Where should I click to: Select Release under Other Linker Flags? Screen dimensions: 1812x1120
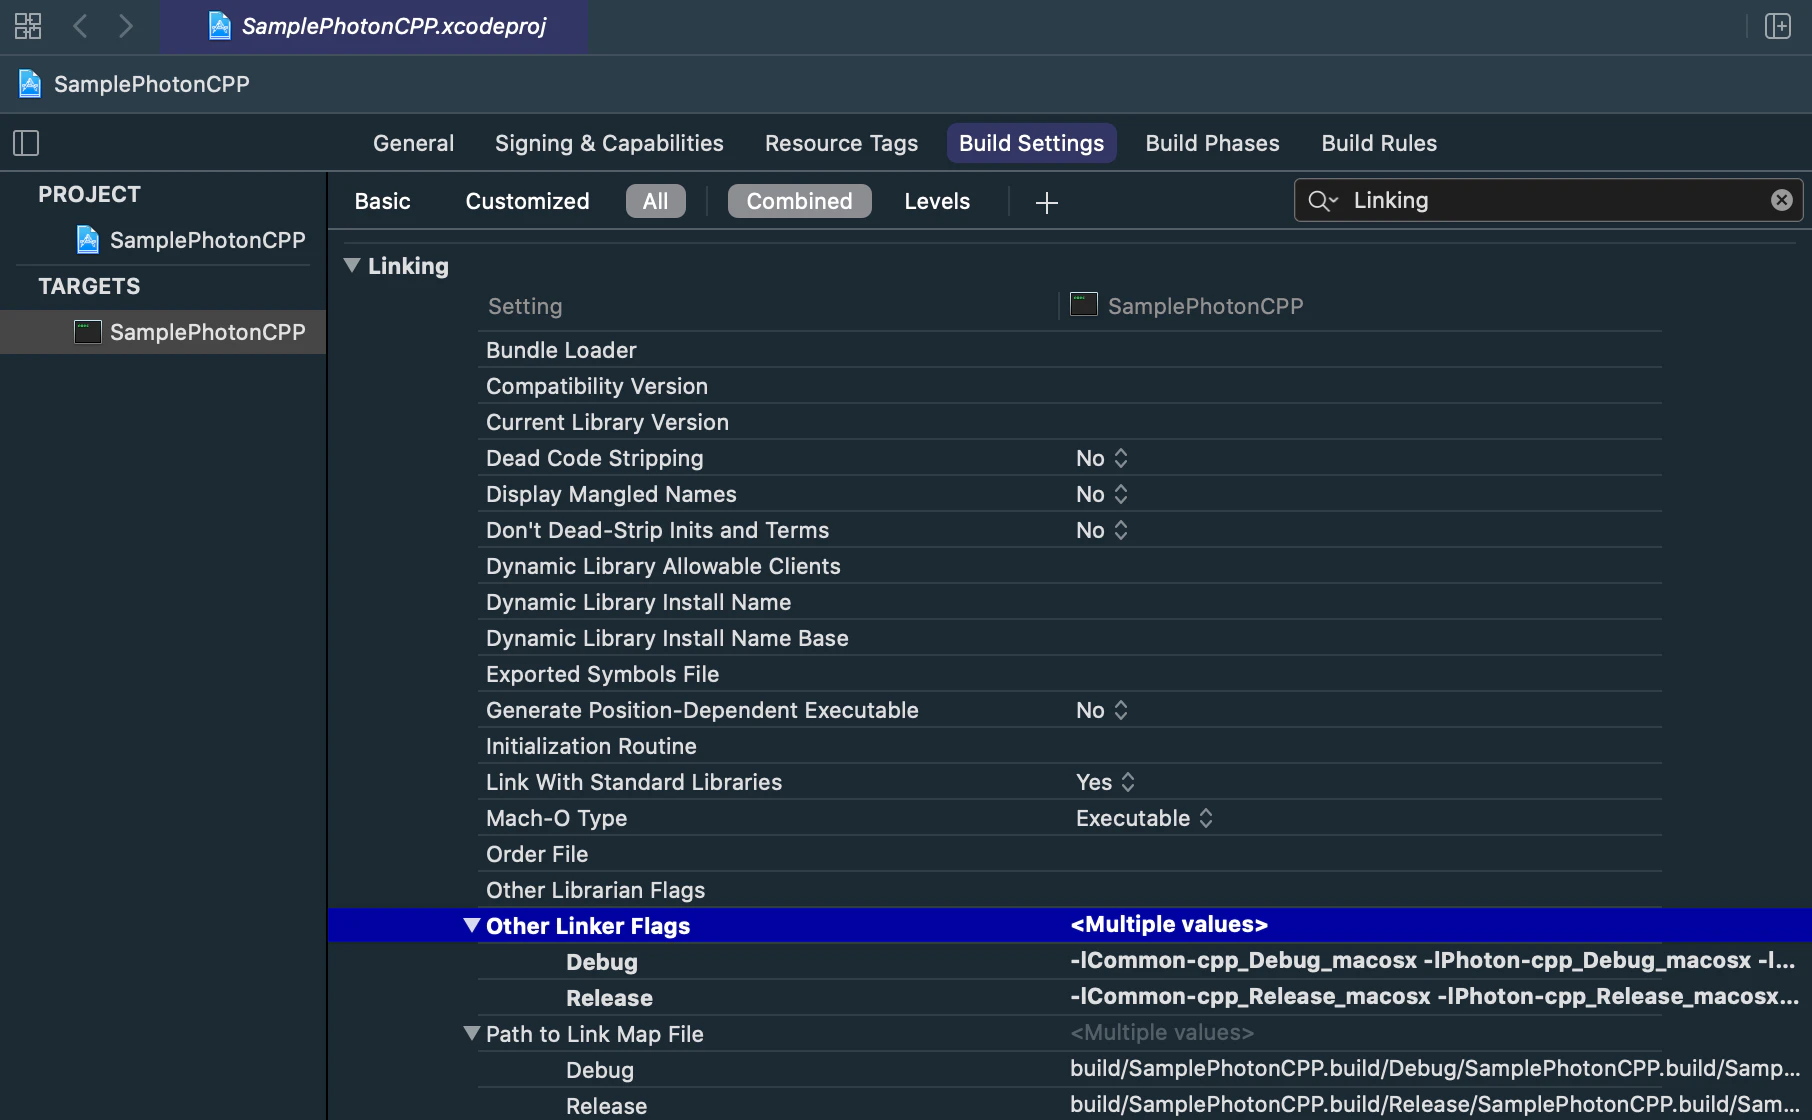click(609, 998)
